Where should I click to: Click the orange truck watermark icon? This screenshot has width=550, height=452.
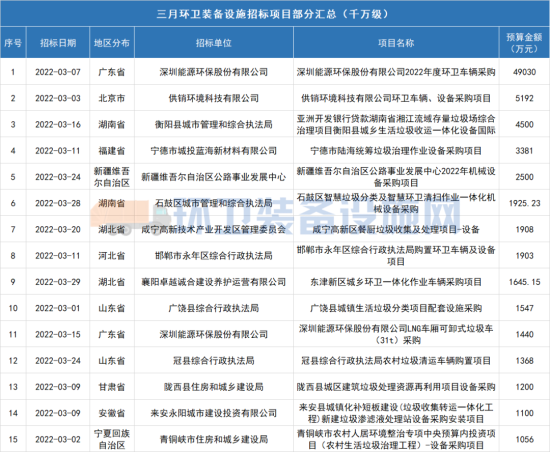click(125, 217)
